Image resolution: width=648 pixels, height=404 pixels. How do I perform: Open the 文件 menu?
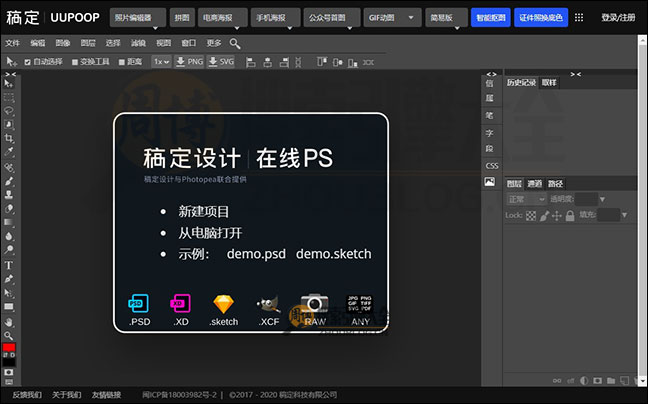(12, 43)
